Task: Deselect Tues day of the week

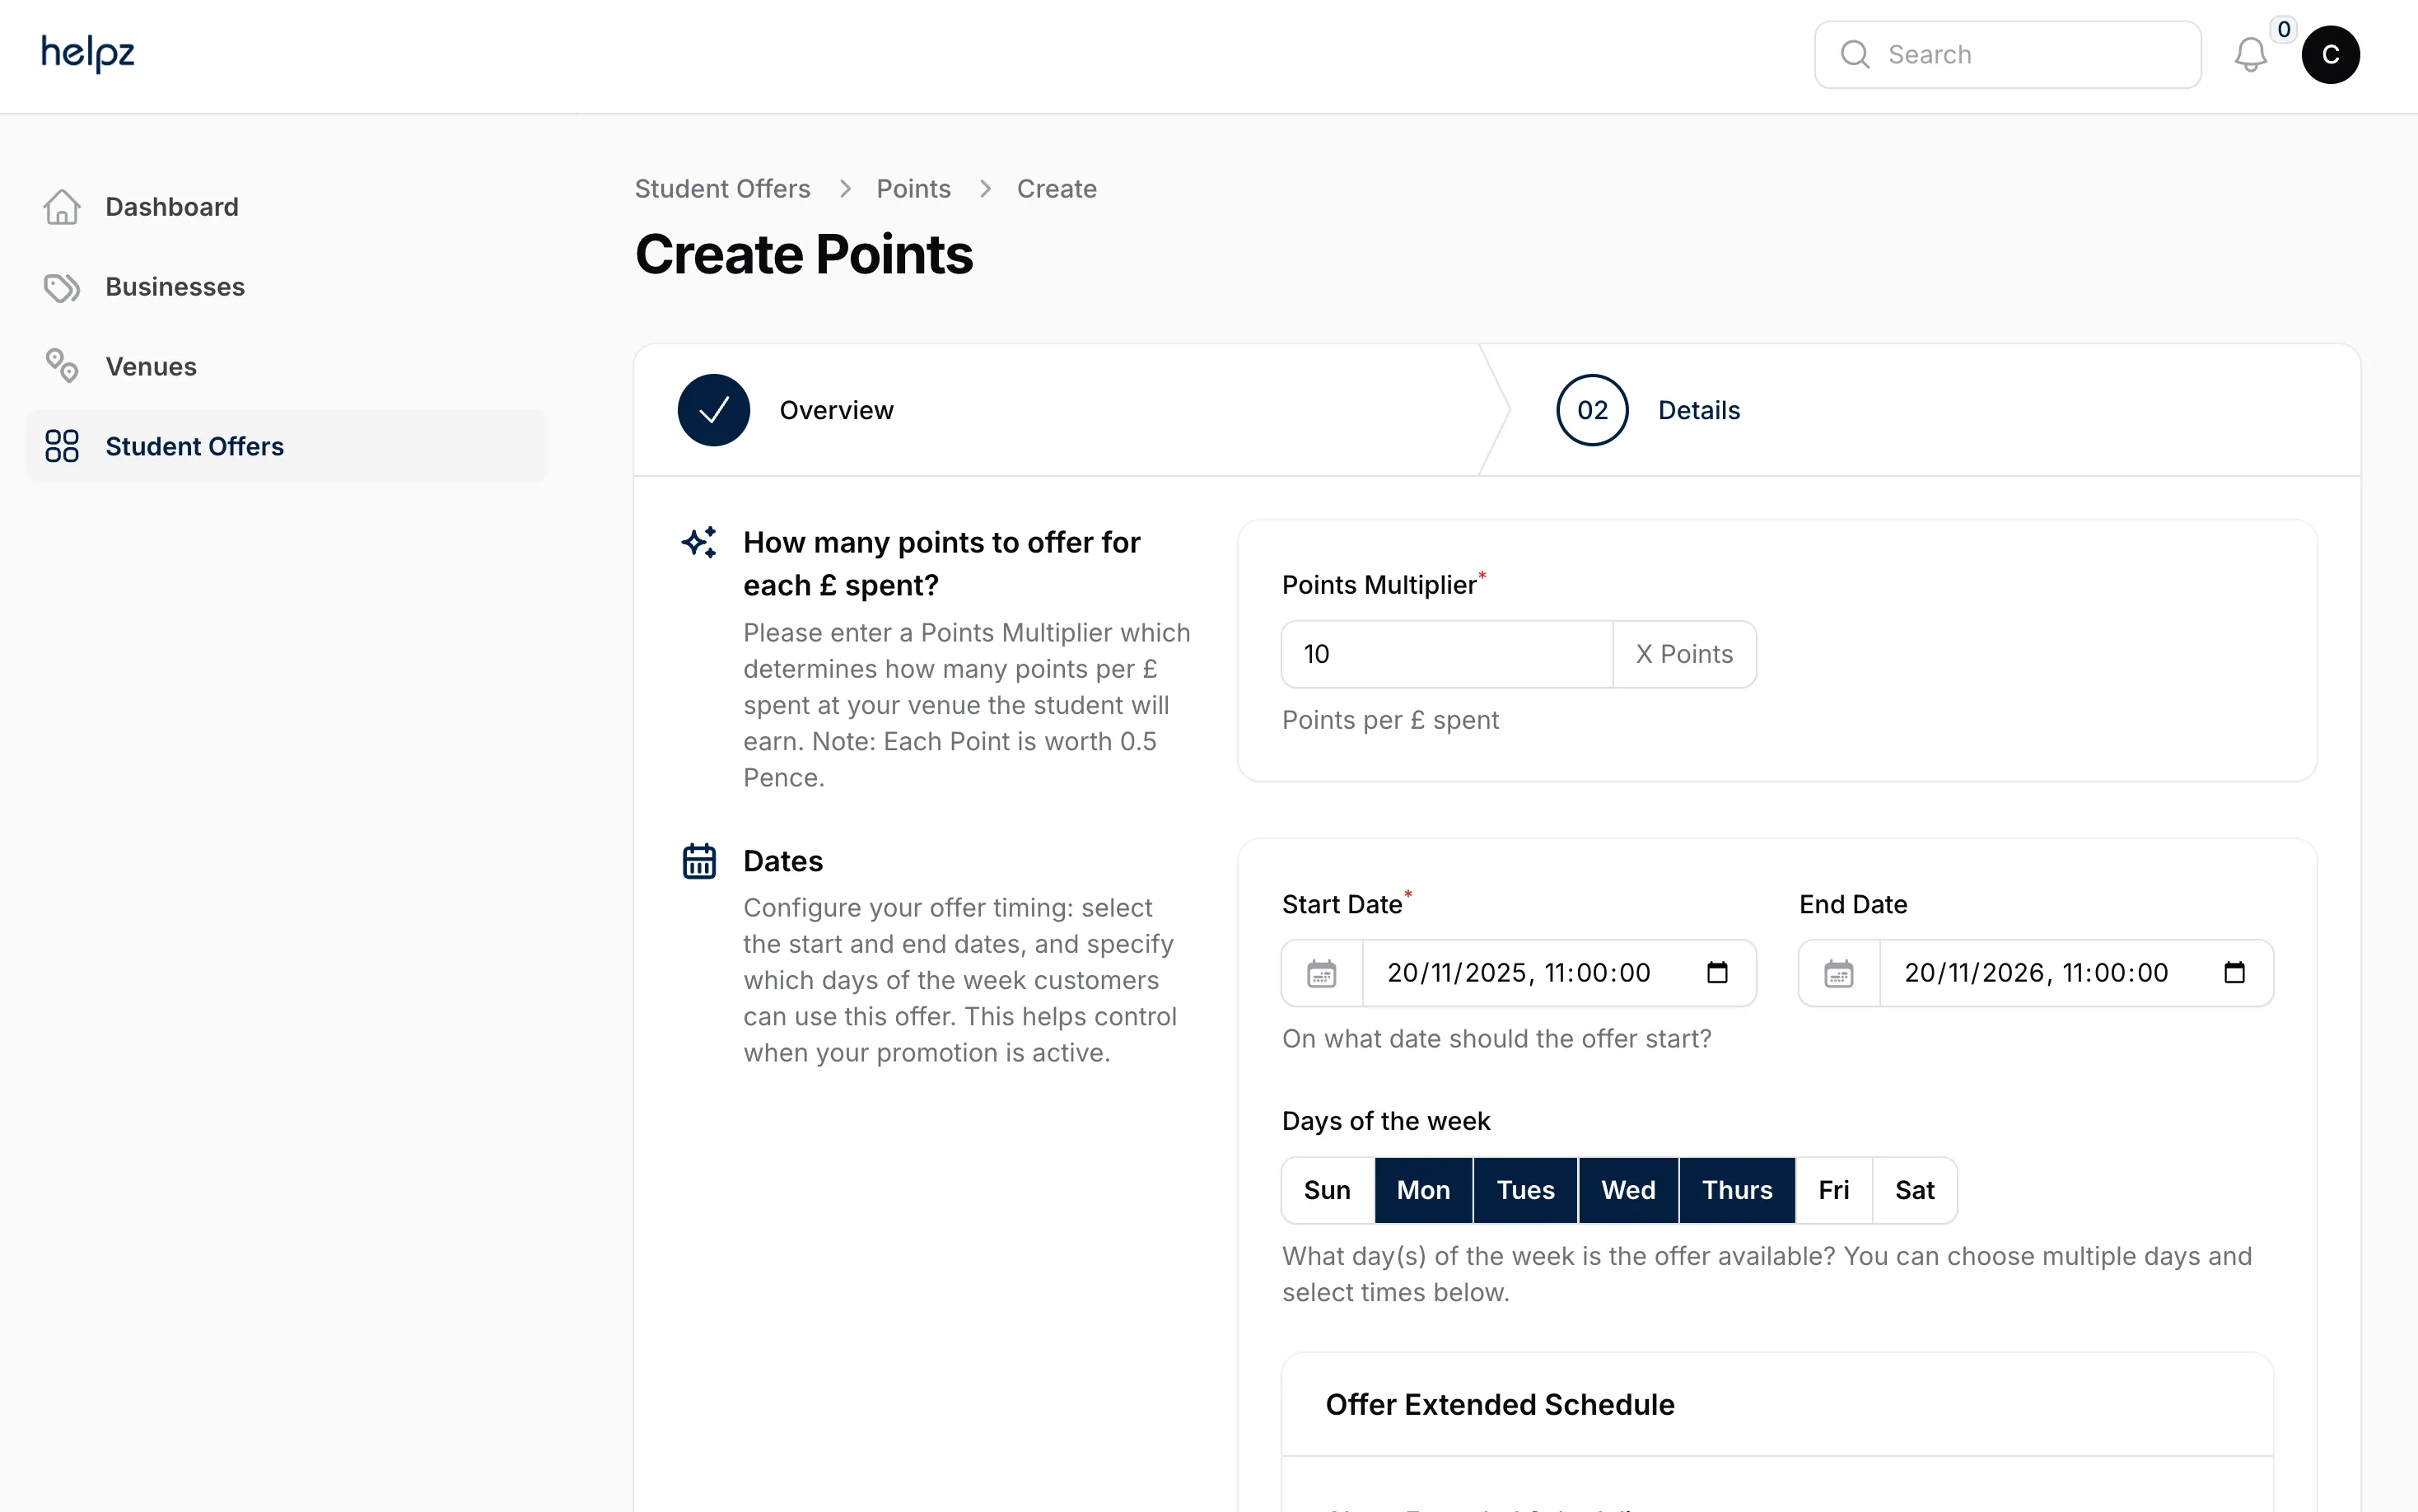Action: pos(1526,1190)
